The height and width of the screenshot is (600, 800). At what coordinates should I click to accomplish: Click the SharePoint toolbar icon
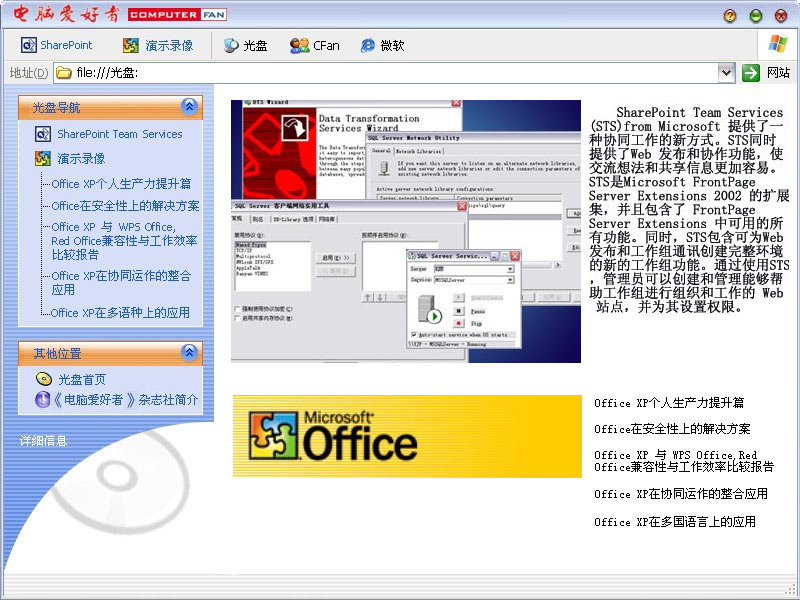[x=29, y=45]
